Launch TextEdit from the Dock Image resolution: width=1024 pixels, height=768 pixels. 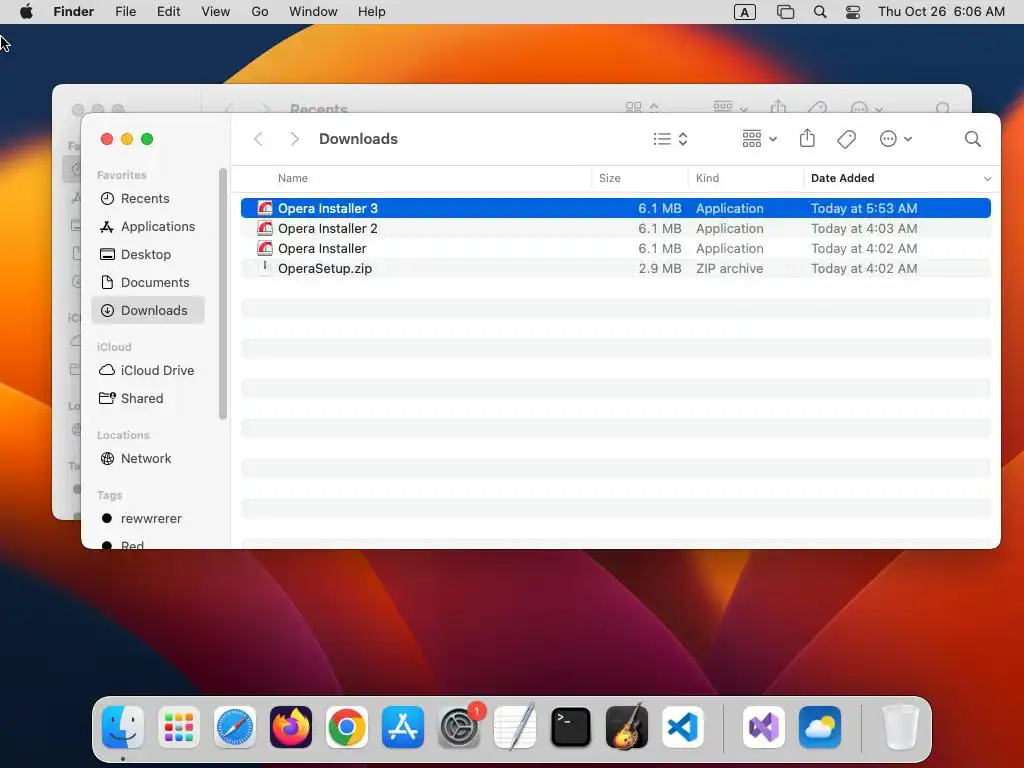(x=515, y=727)
